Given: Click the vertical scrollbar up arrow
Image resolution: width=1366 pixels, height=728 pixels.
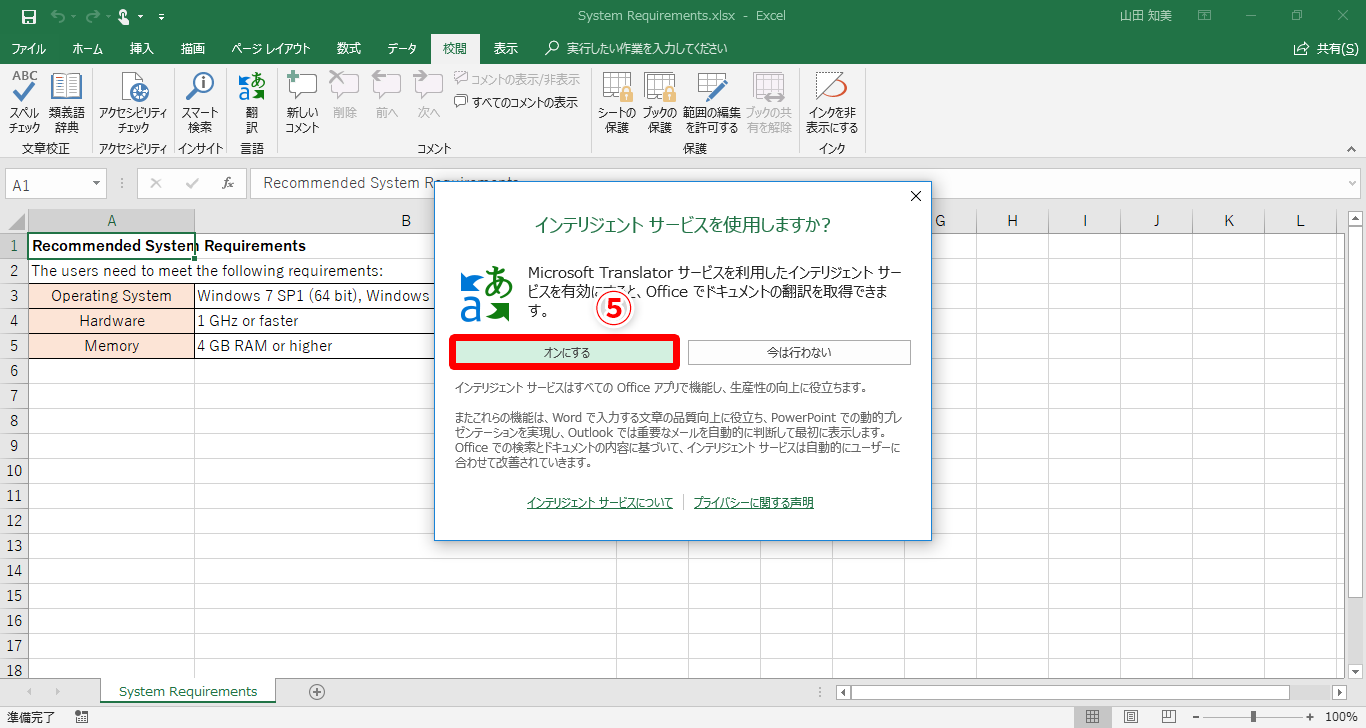Looking at the screenshot, I should coord(1357,218).
